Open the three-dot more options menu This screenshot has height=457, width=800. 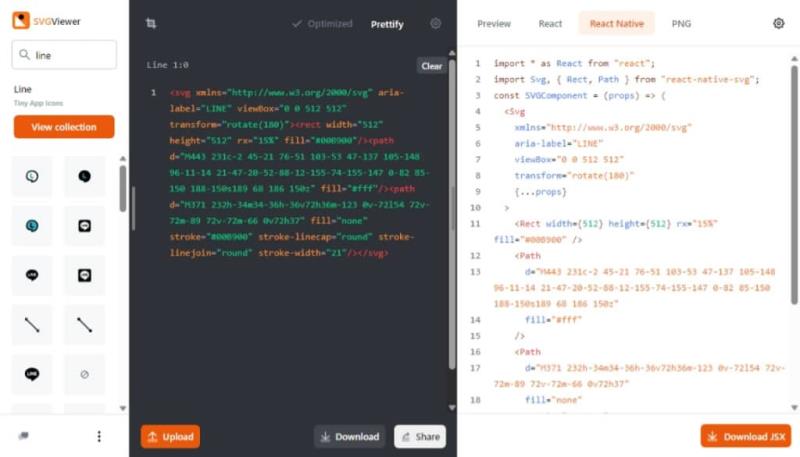pos(99,436)
